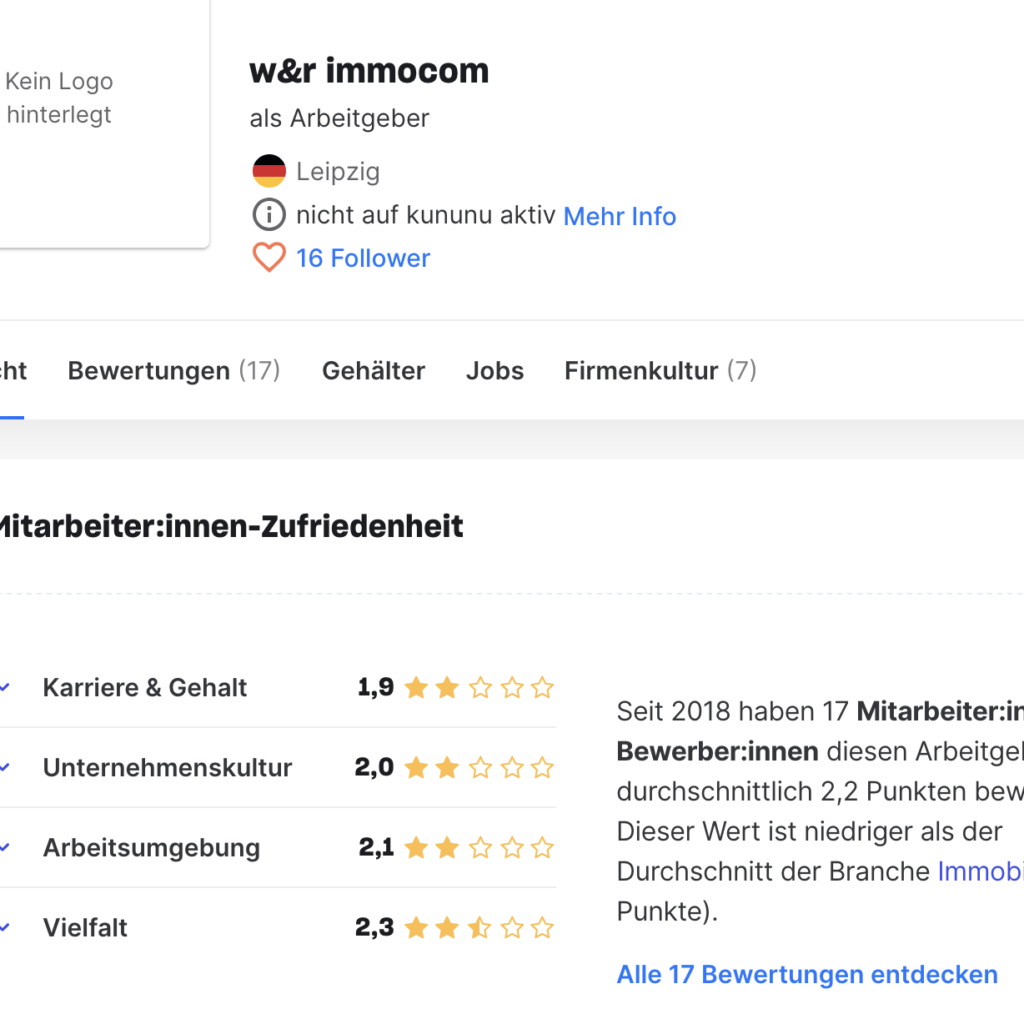Expand the Vielfalt rating row
Viewport: 1024px width, 1024px height.
[x=85, y=928]
